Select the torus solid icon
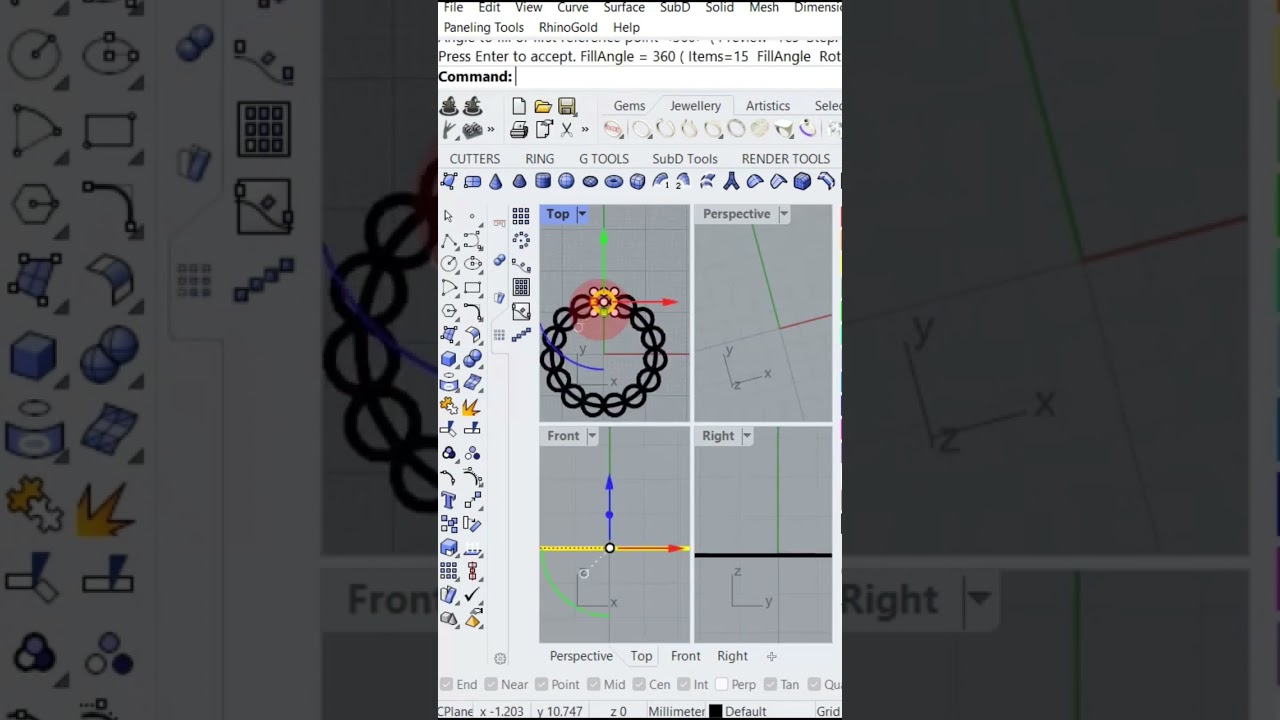Image resolution: width=1280 pixels, height=720 pixels. [x=614, y=181]
